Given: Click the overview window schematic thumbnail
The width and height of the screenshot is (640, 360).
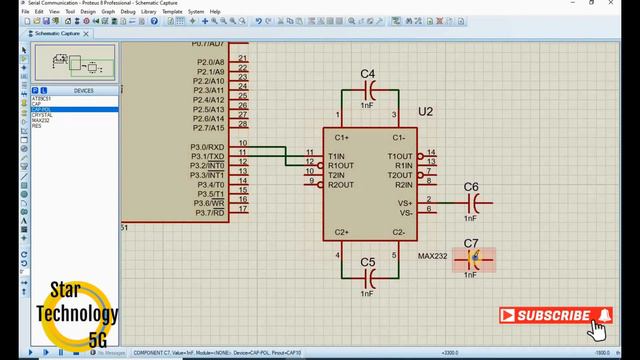Looking at the screenshot, I should pos(75,63).
